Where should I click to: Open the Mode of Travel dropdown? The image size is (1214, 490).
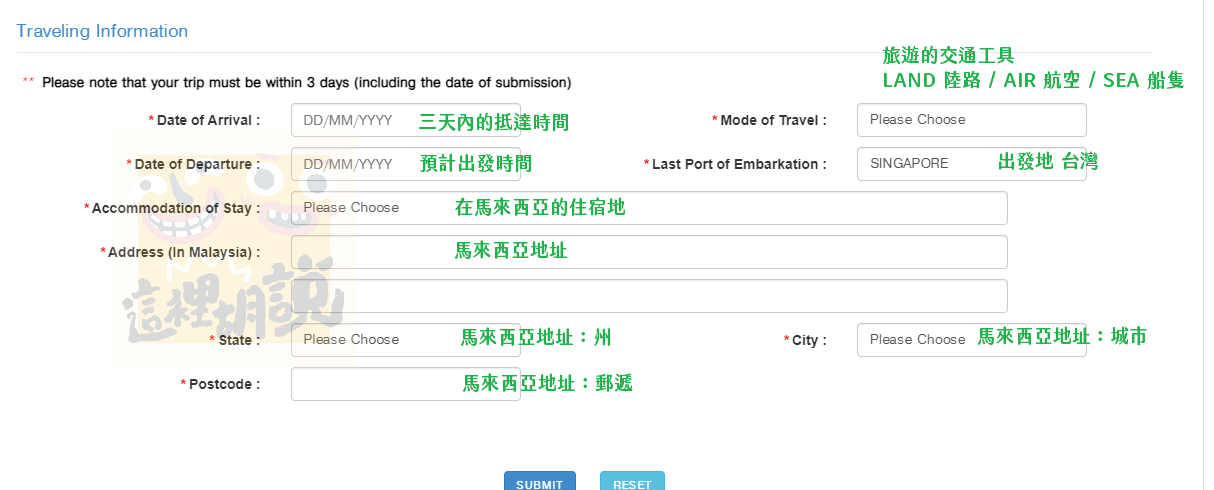[x=971, y=120]
